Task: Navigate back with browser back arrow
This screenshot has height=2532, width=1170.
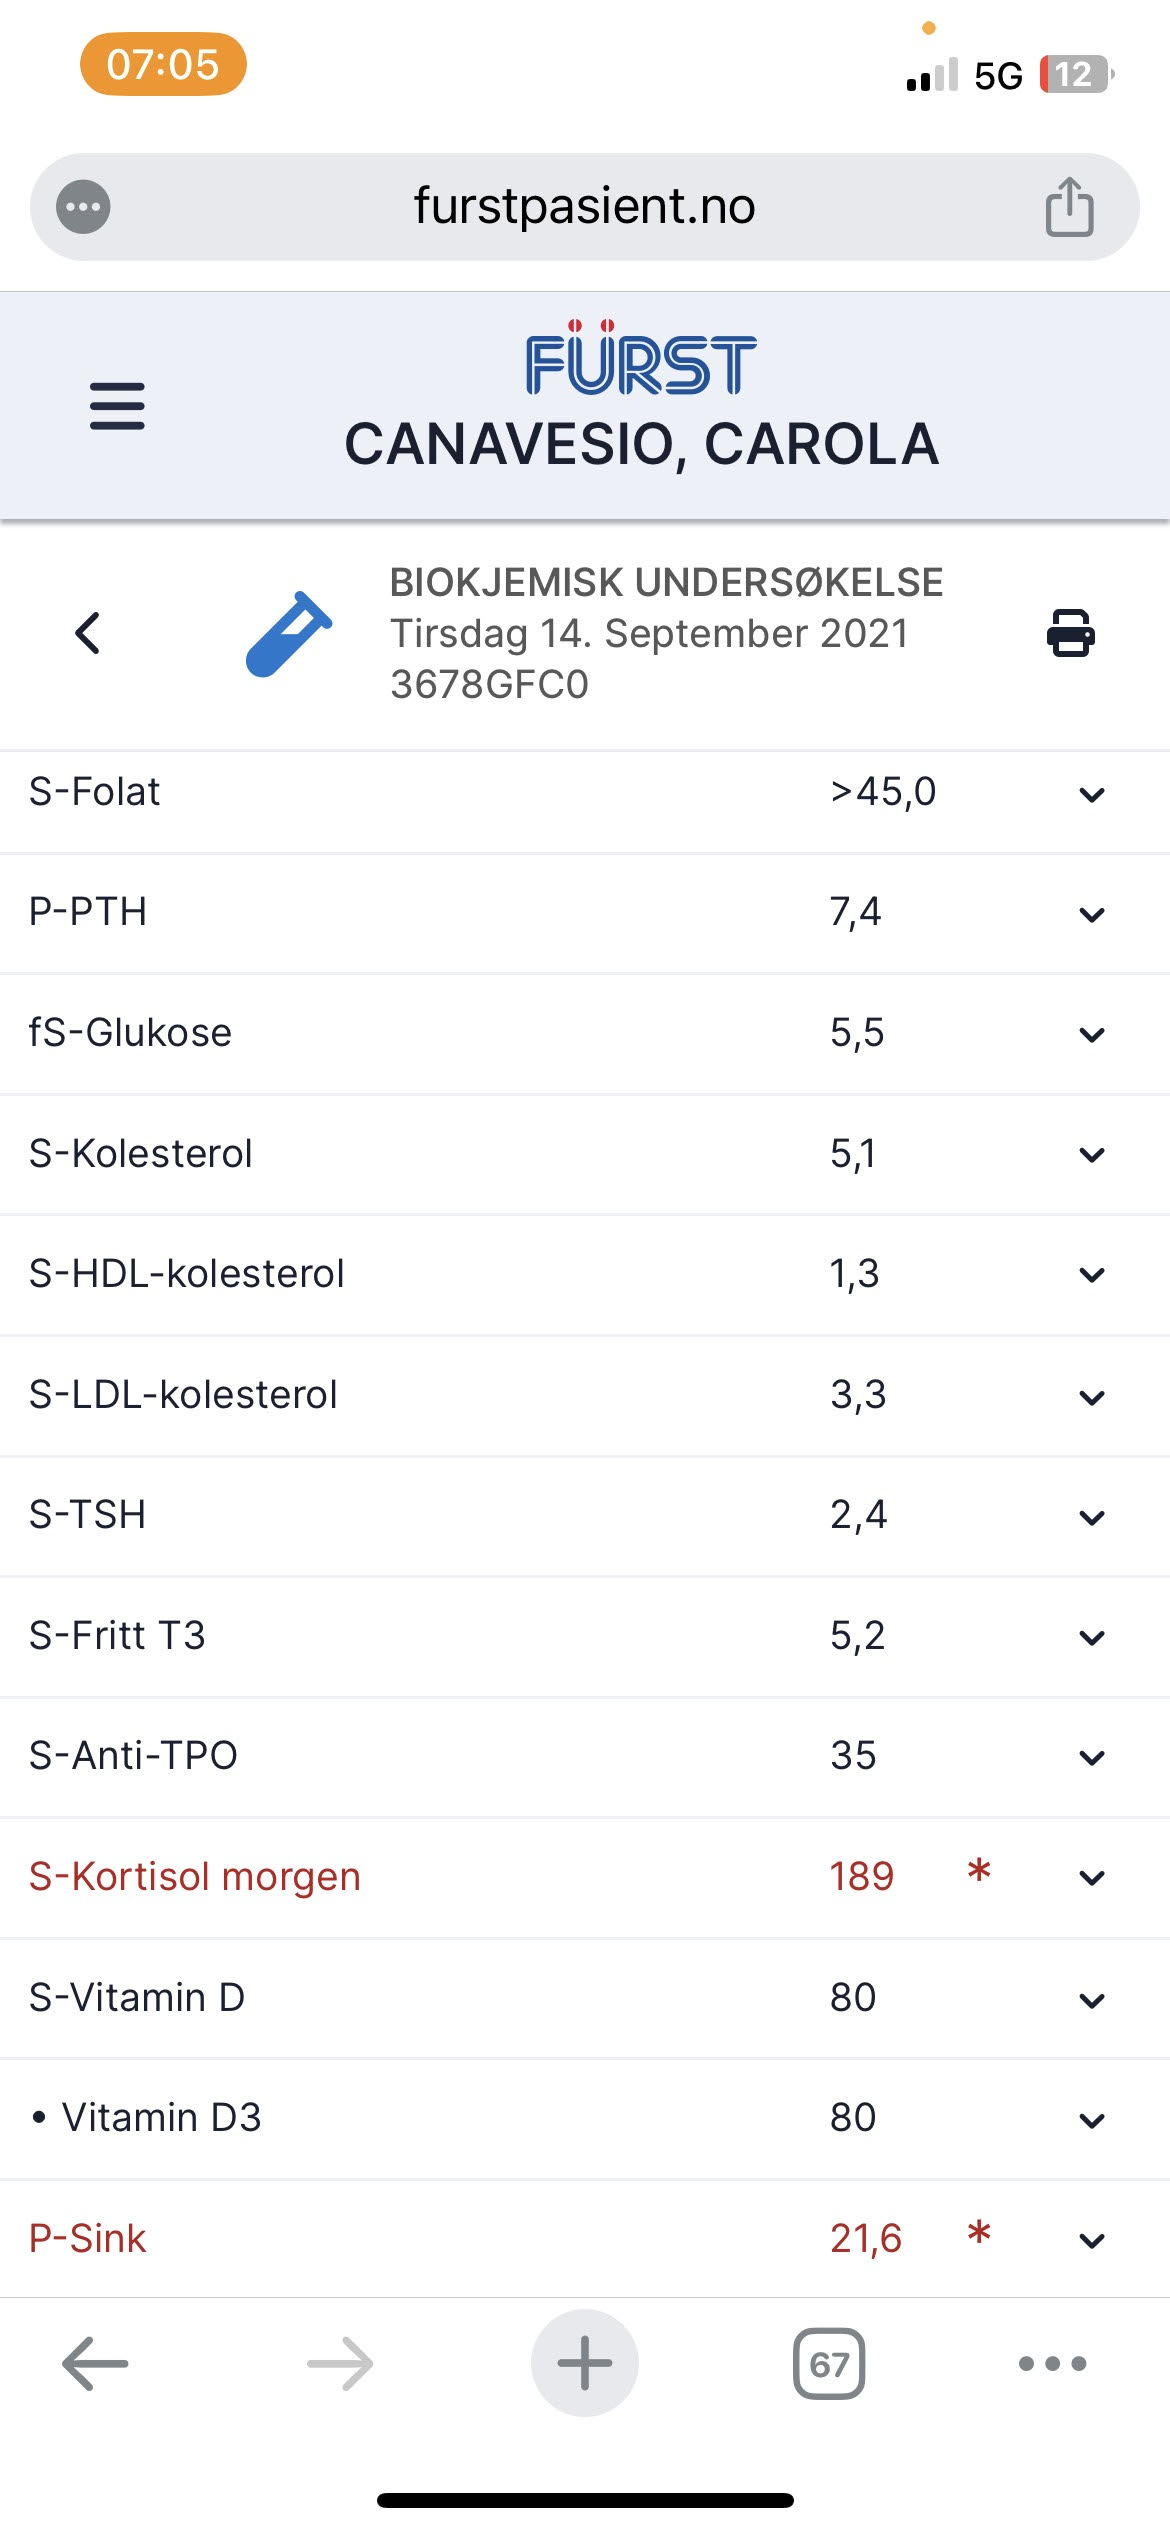Action: (95, 2364)
